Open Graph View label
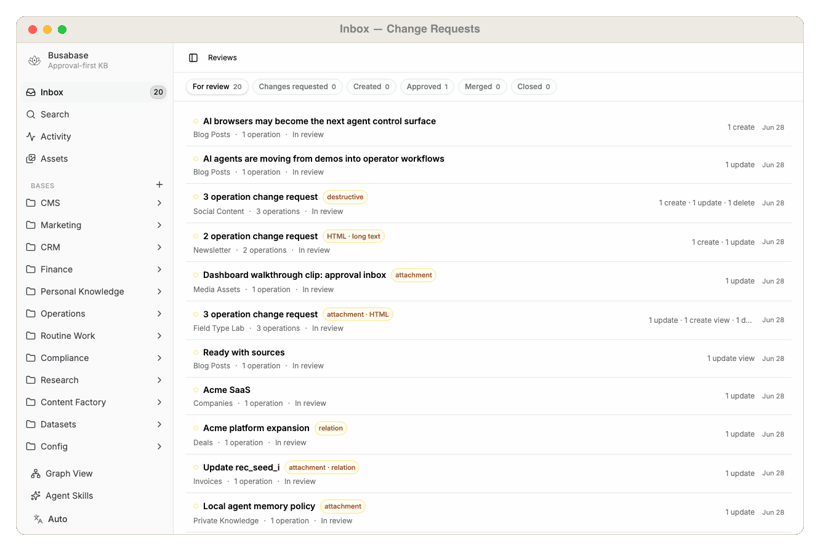The image size is (820, 551). pos(69,474)
